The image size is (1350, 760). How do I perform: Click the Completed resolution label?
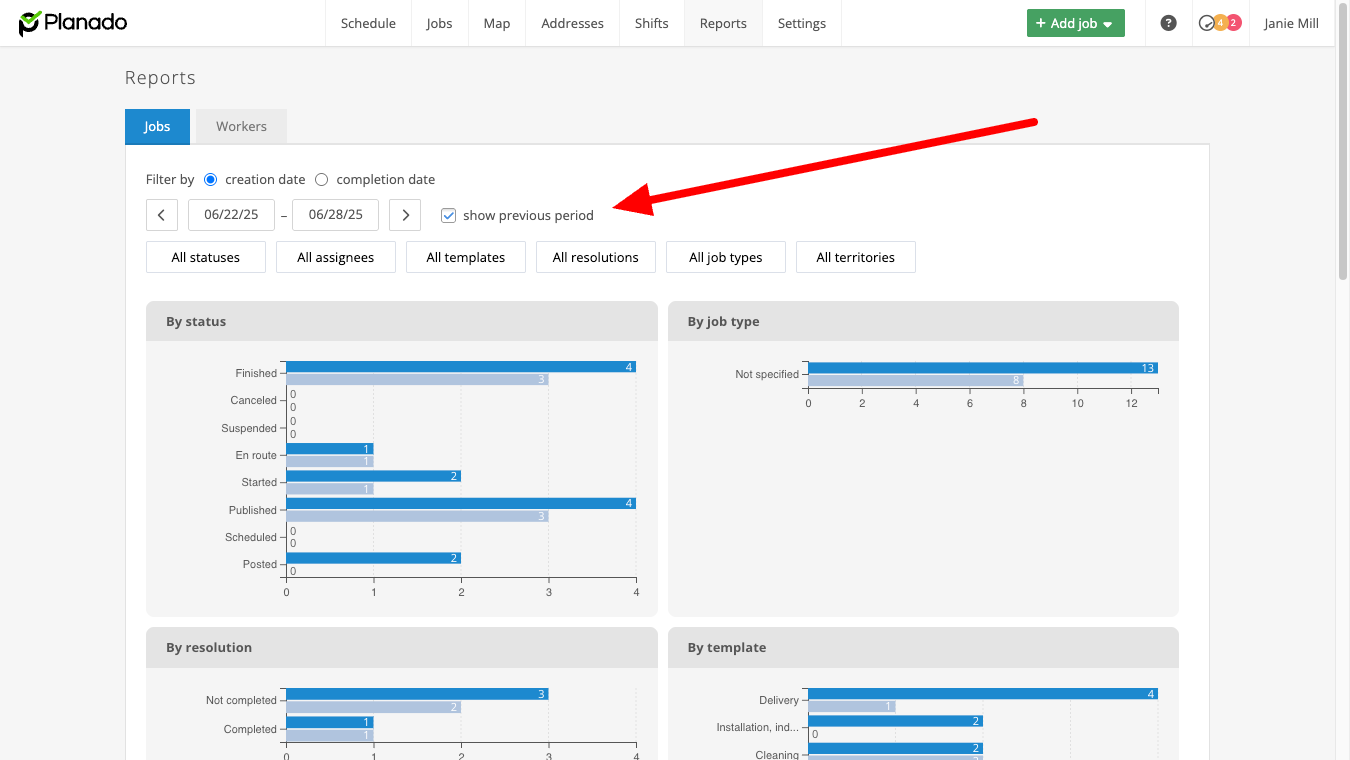point(250,729)
